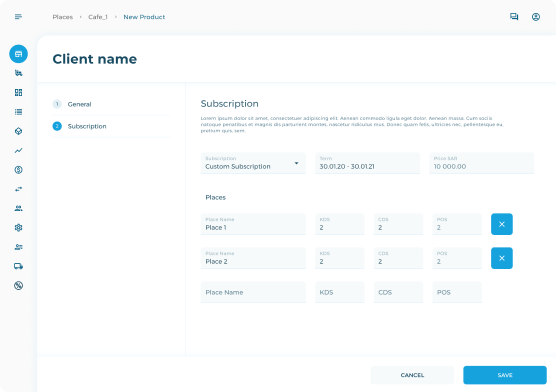Open the percent discount icon in sidebar

tap(18, 286)
